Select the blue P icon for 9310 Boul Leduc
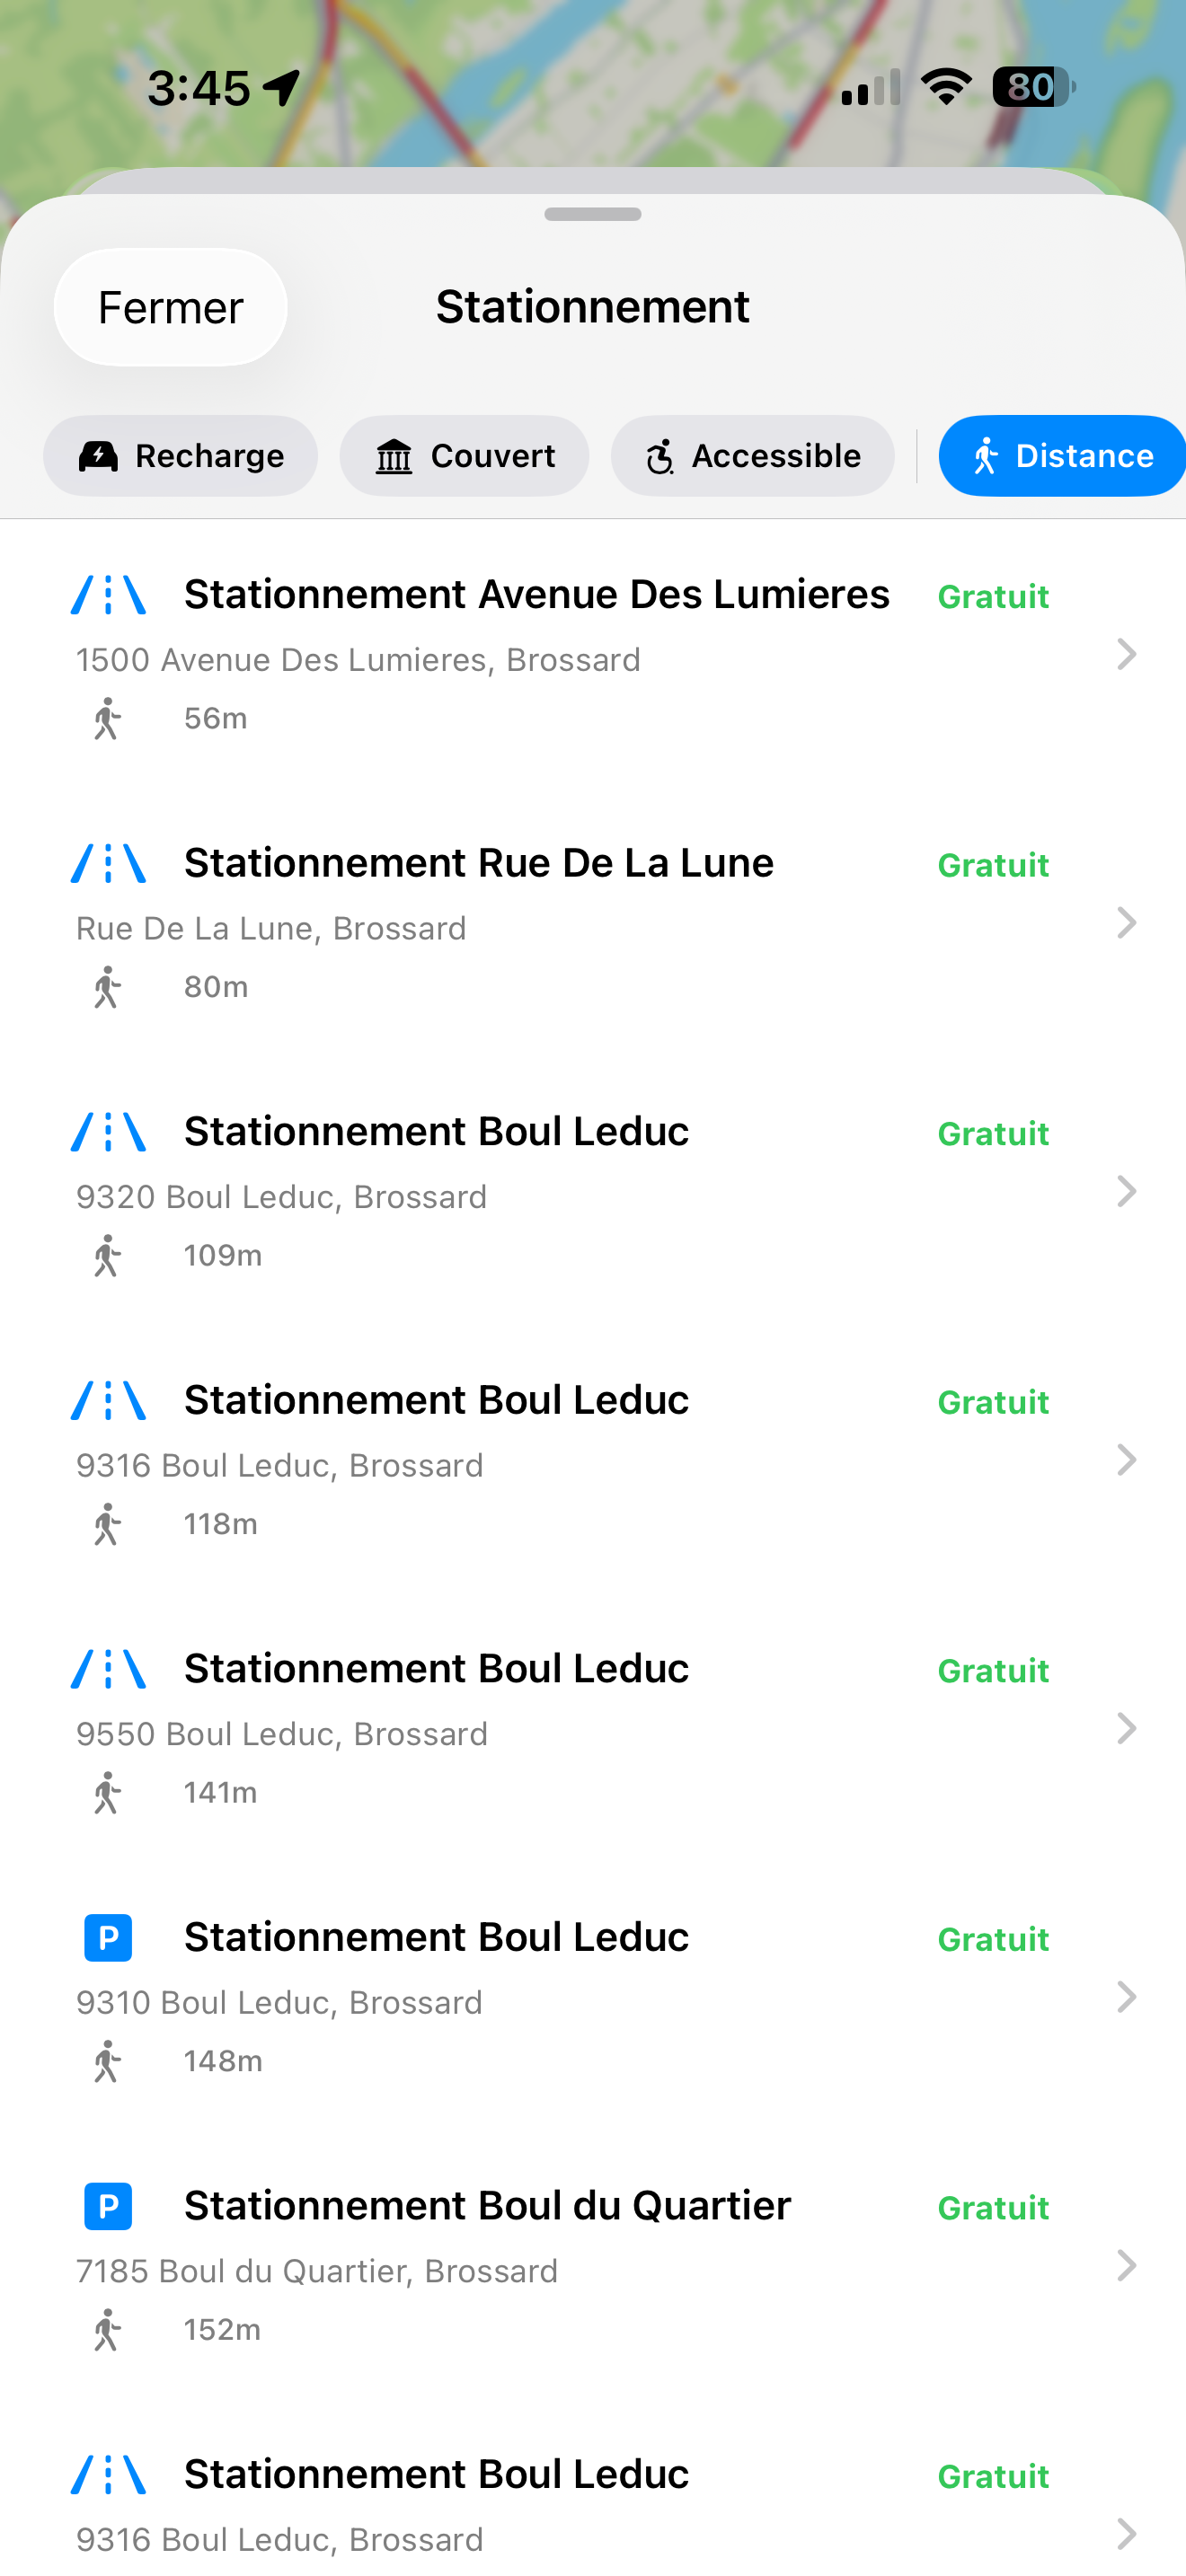This screenshot has height=2576, width=1186. coord(108,1938)
